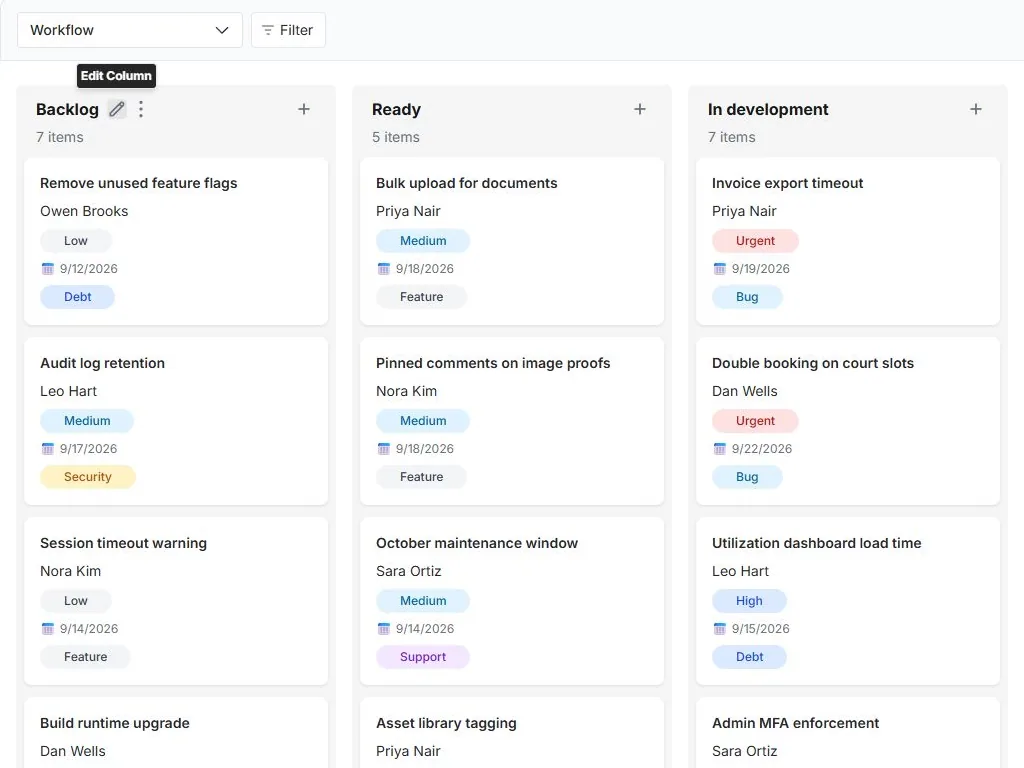Open Pinned comments on image proofs card
The height and width of the screenshot is (768, 1024).
[512, 421]
